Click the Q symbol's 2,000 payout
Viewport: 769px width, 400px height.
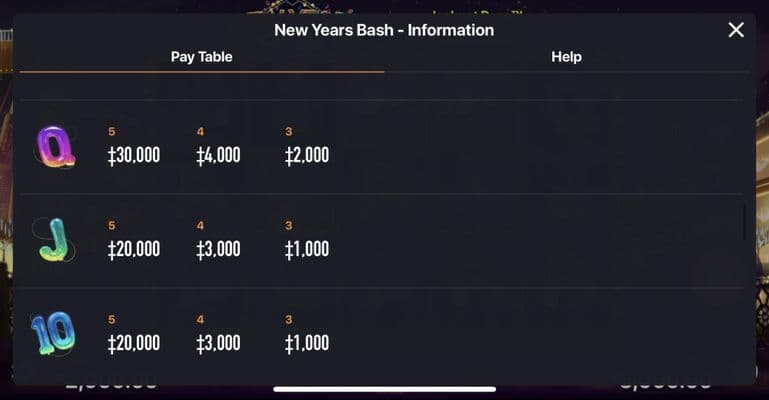[306, 155]
